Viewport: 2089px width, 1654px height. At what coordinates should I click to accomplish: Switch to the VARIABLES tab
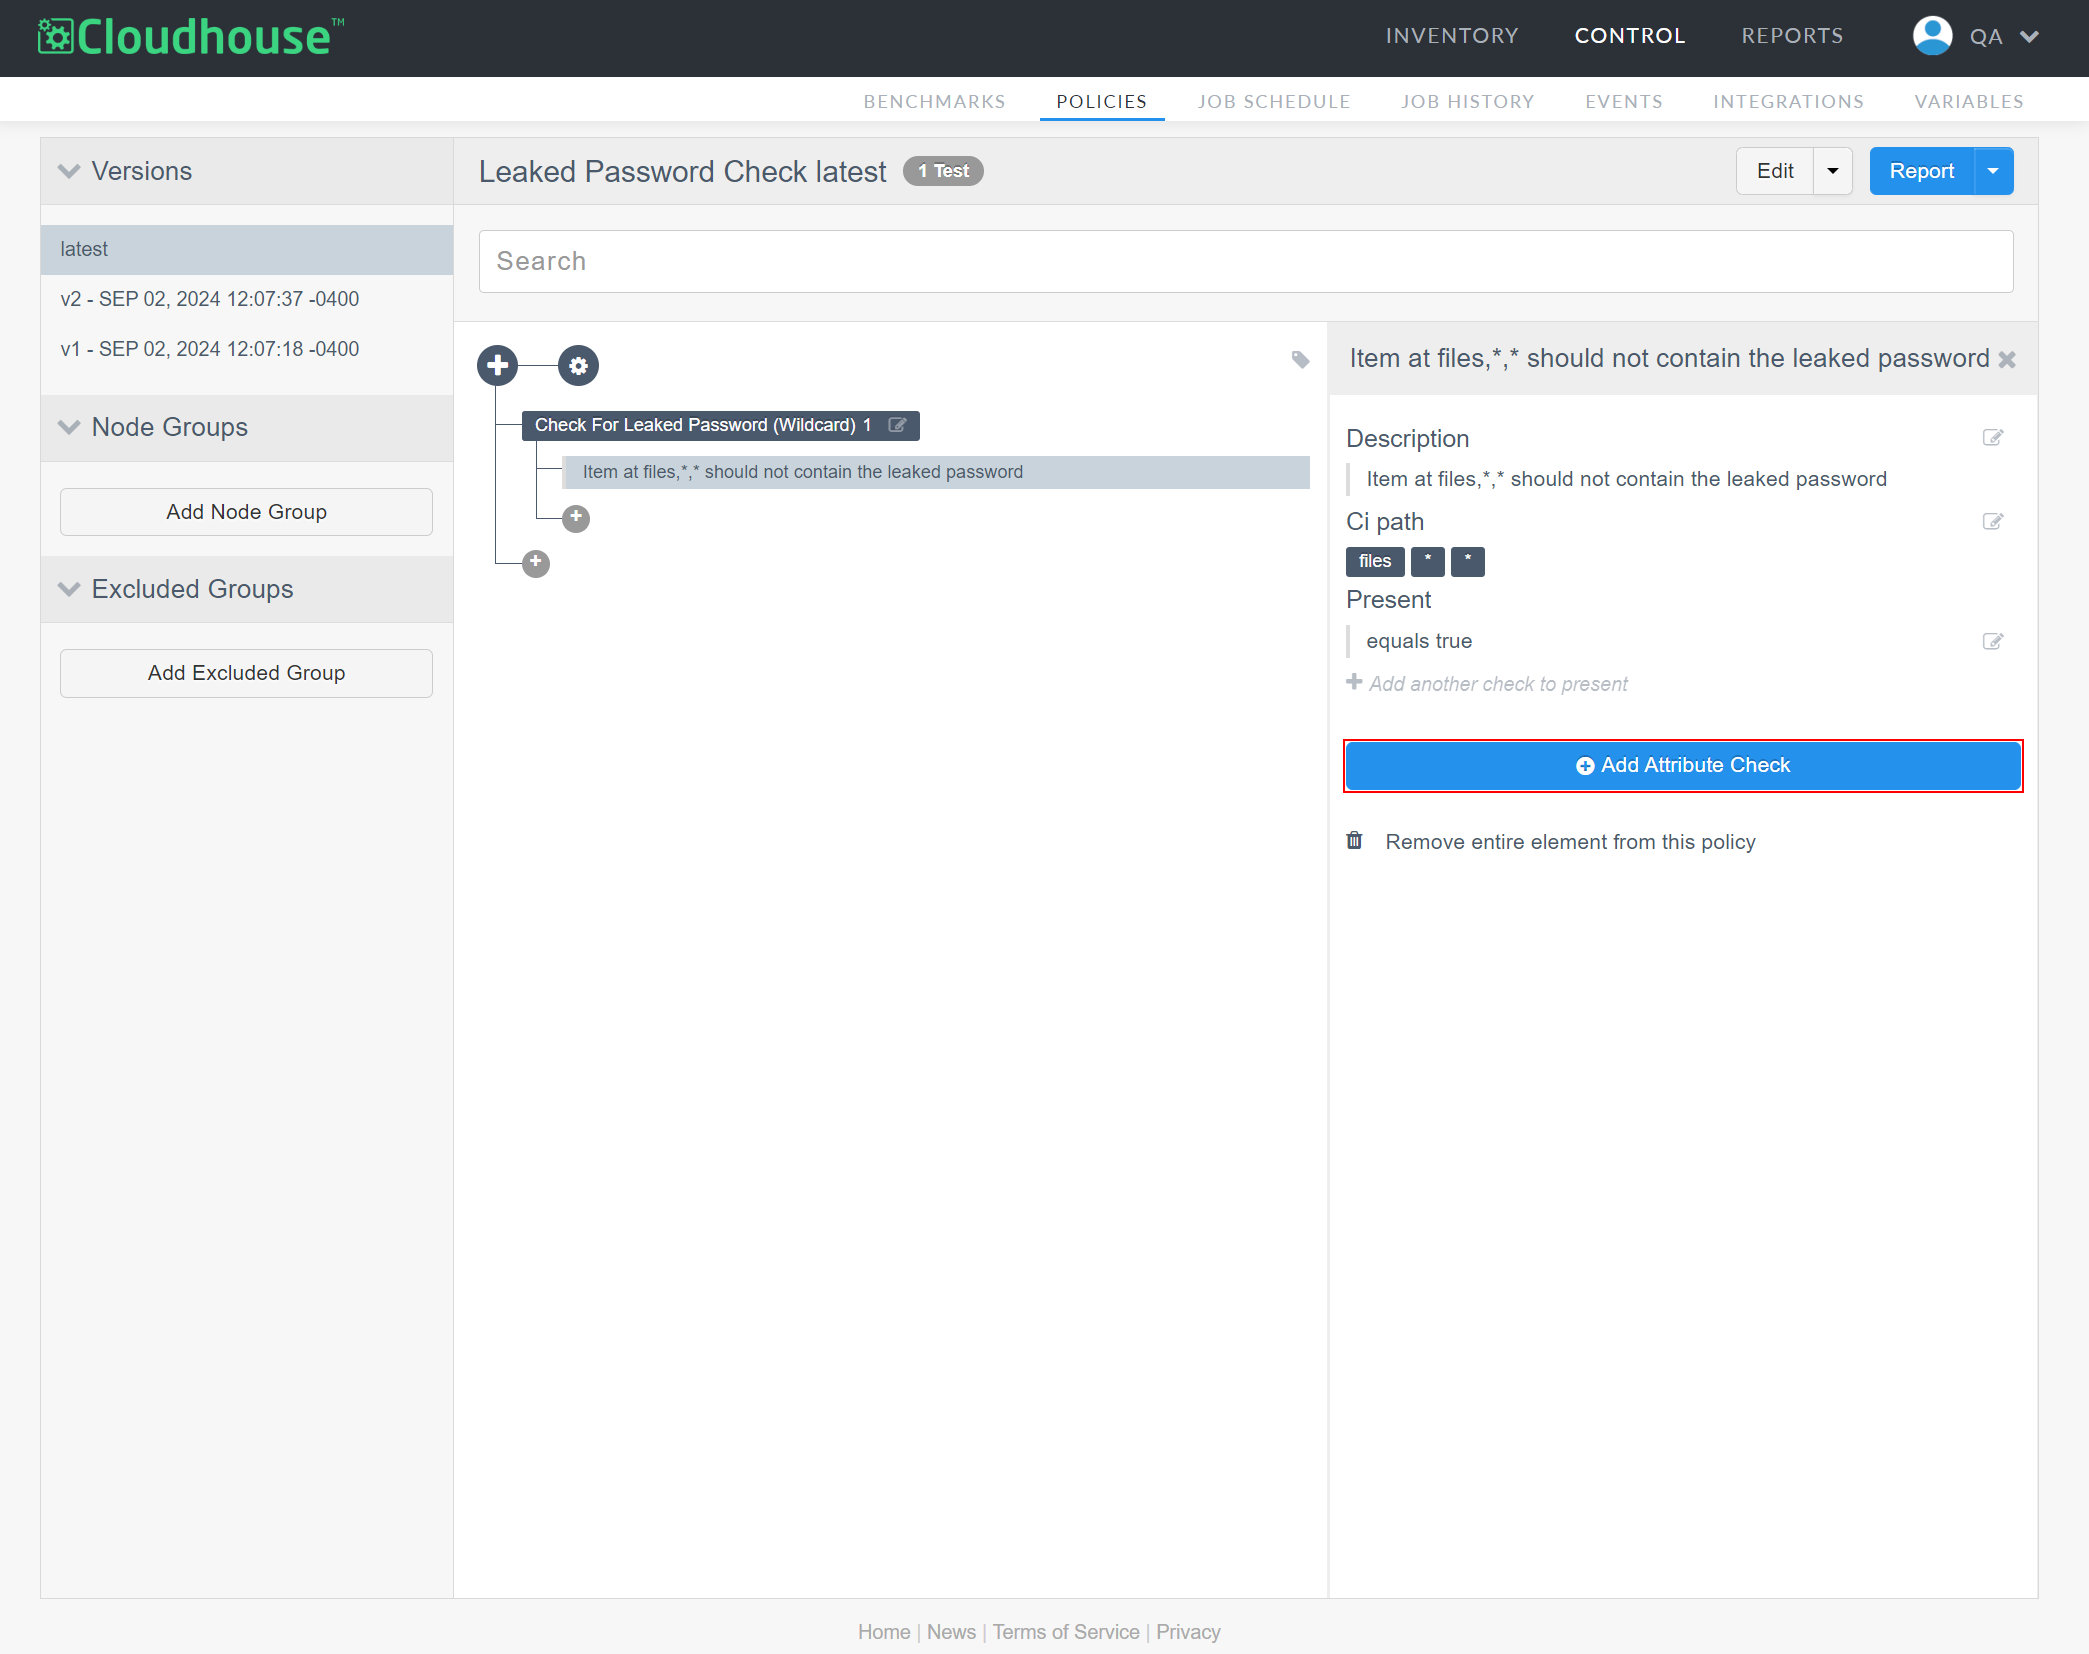[1969, 101]
